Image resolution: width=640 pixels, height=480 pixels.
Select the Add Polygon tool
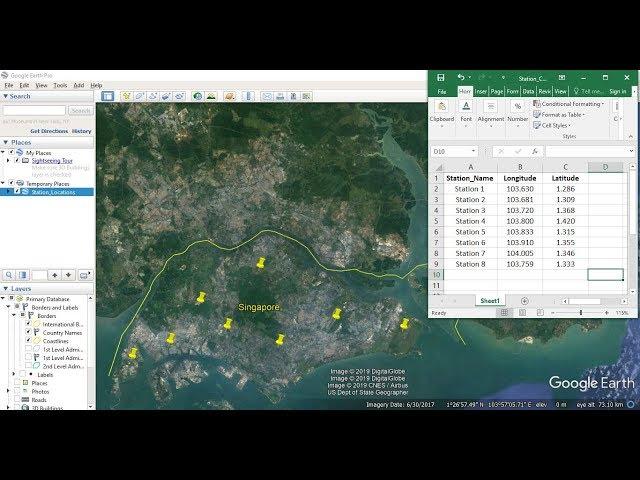point(140,96)
